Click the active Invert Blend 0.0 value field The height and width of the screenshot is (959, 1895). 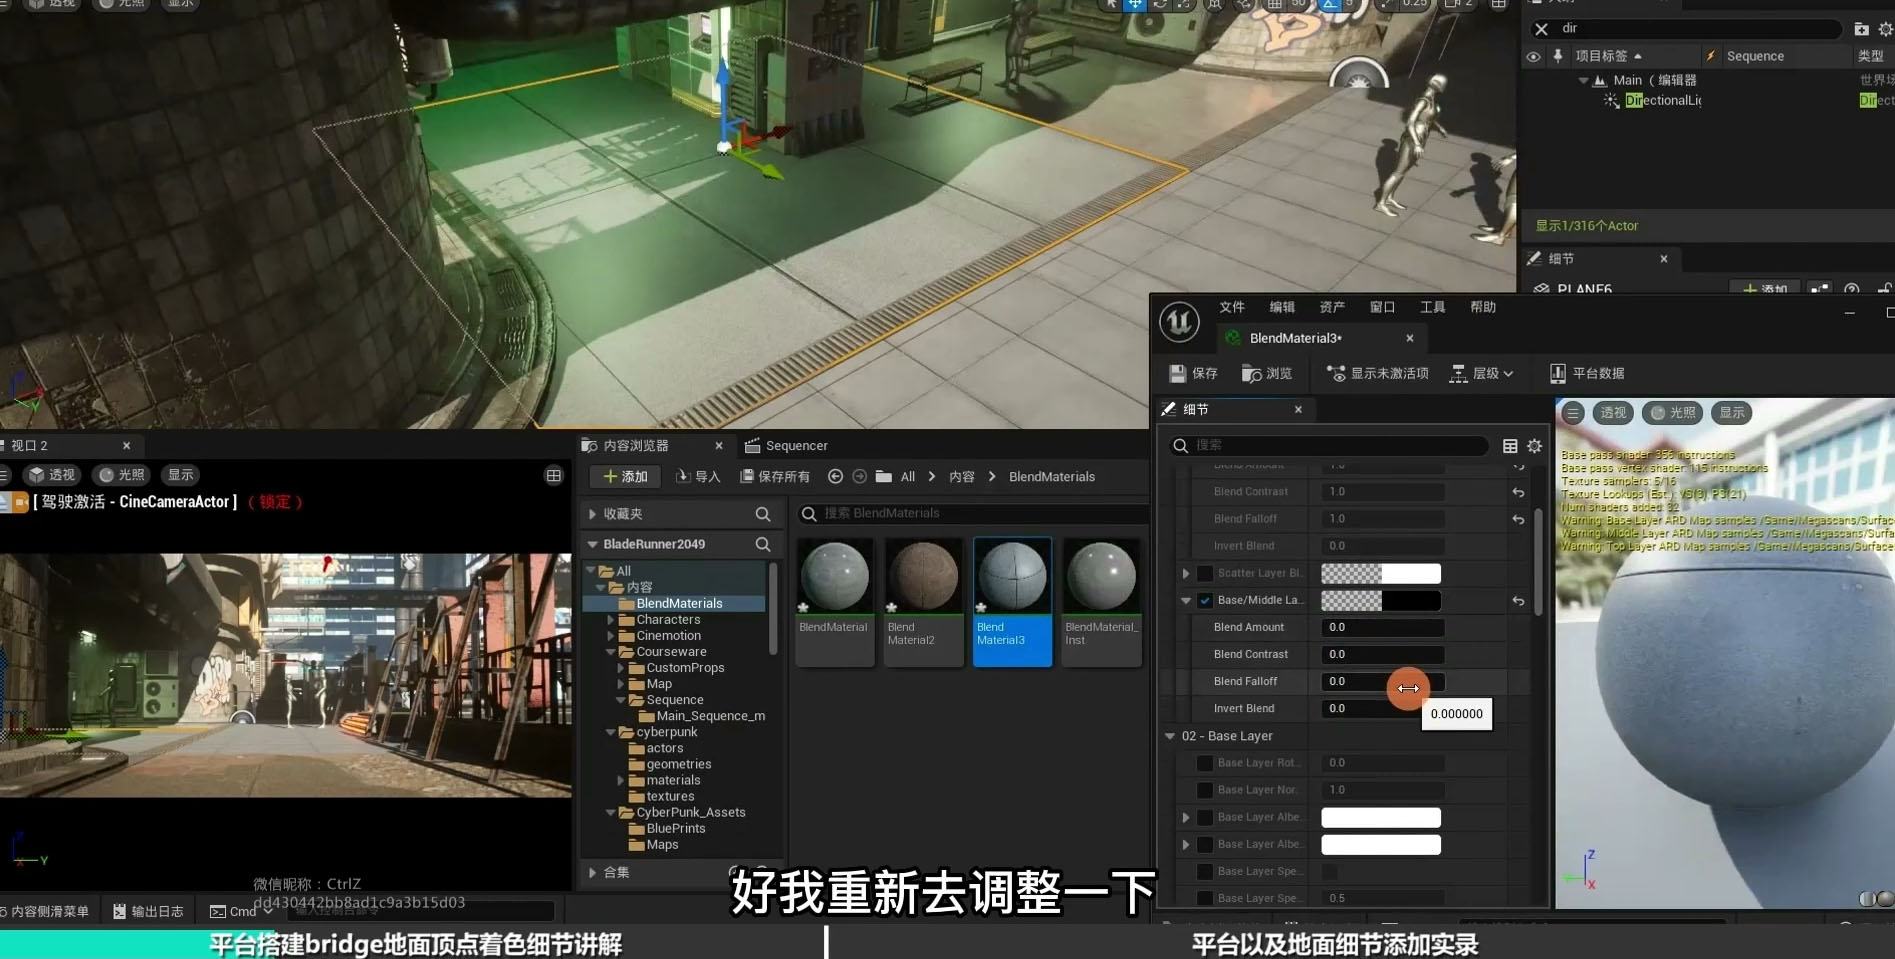pos(1383,708)
